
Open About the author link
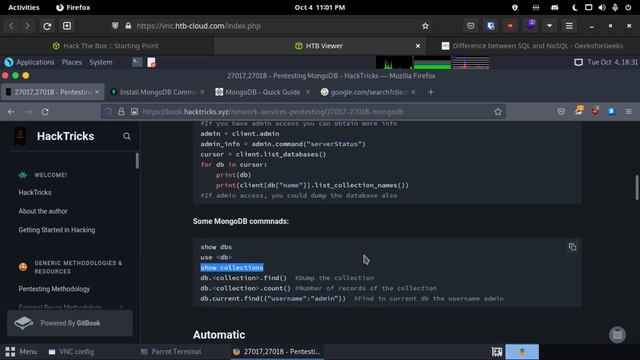[x=43, y=211]
